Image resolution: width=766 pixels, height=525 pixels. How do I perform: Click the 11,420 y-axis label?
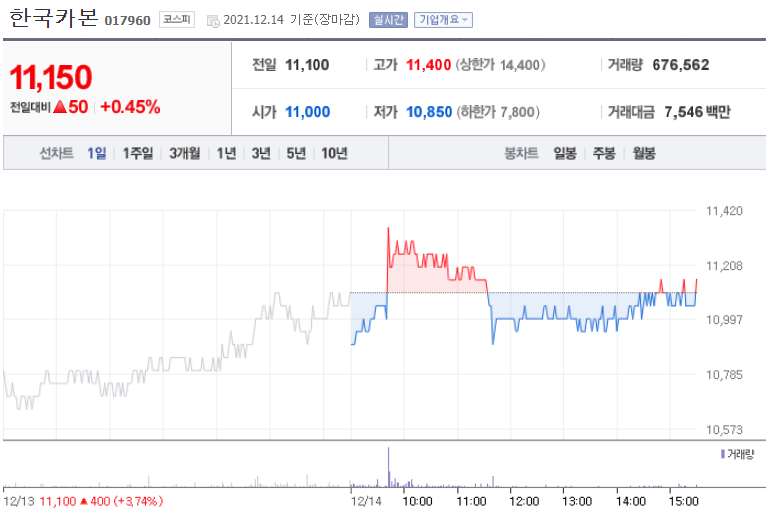724,211
